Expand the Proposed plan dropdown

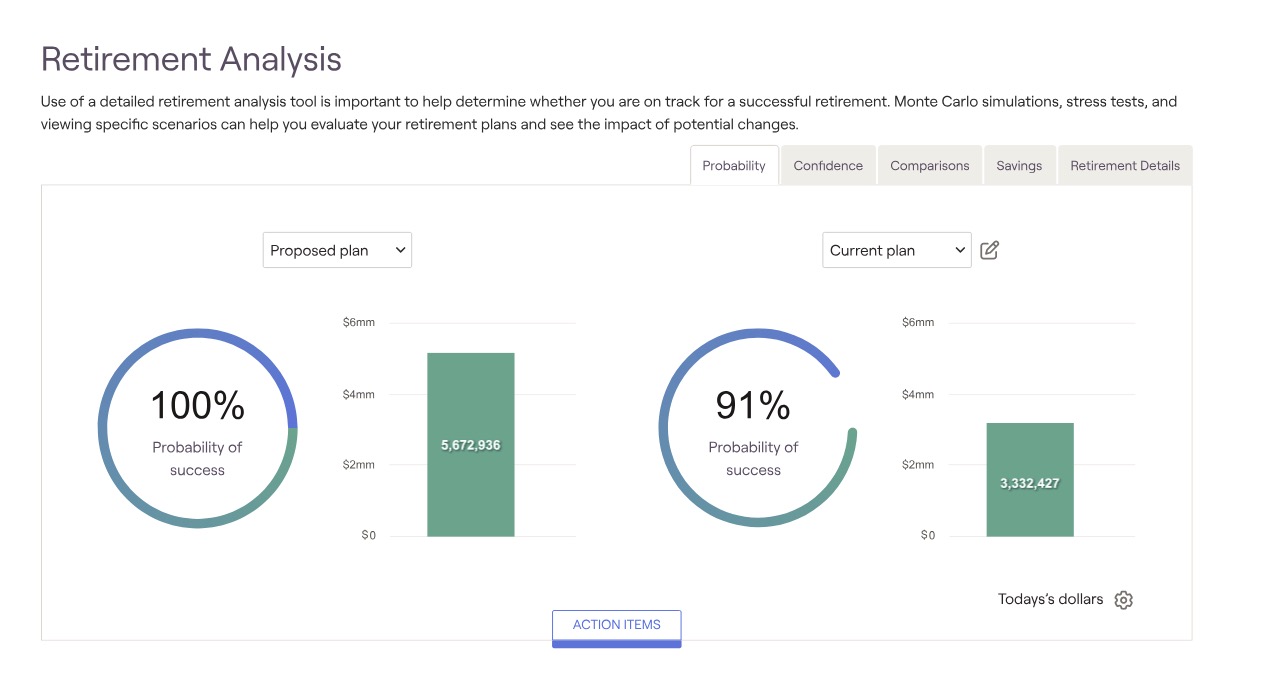(337, 250)
